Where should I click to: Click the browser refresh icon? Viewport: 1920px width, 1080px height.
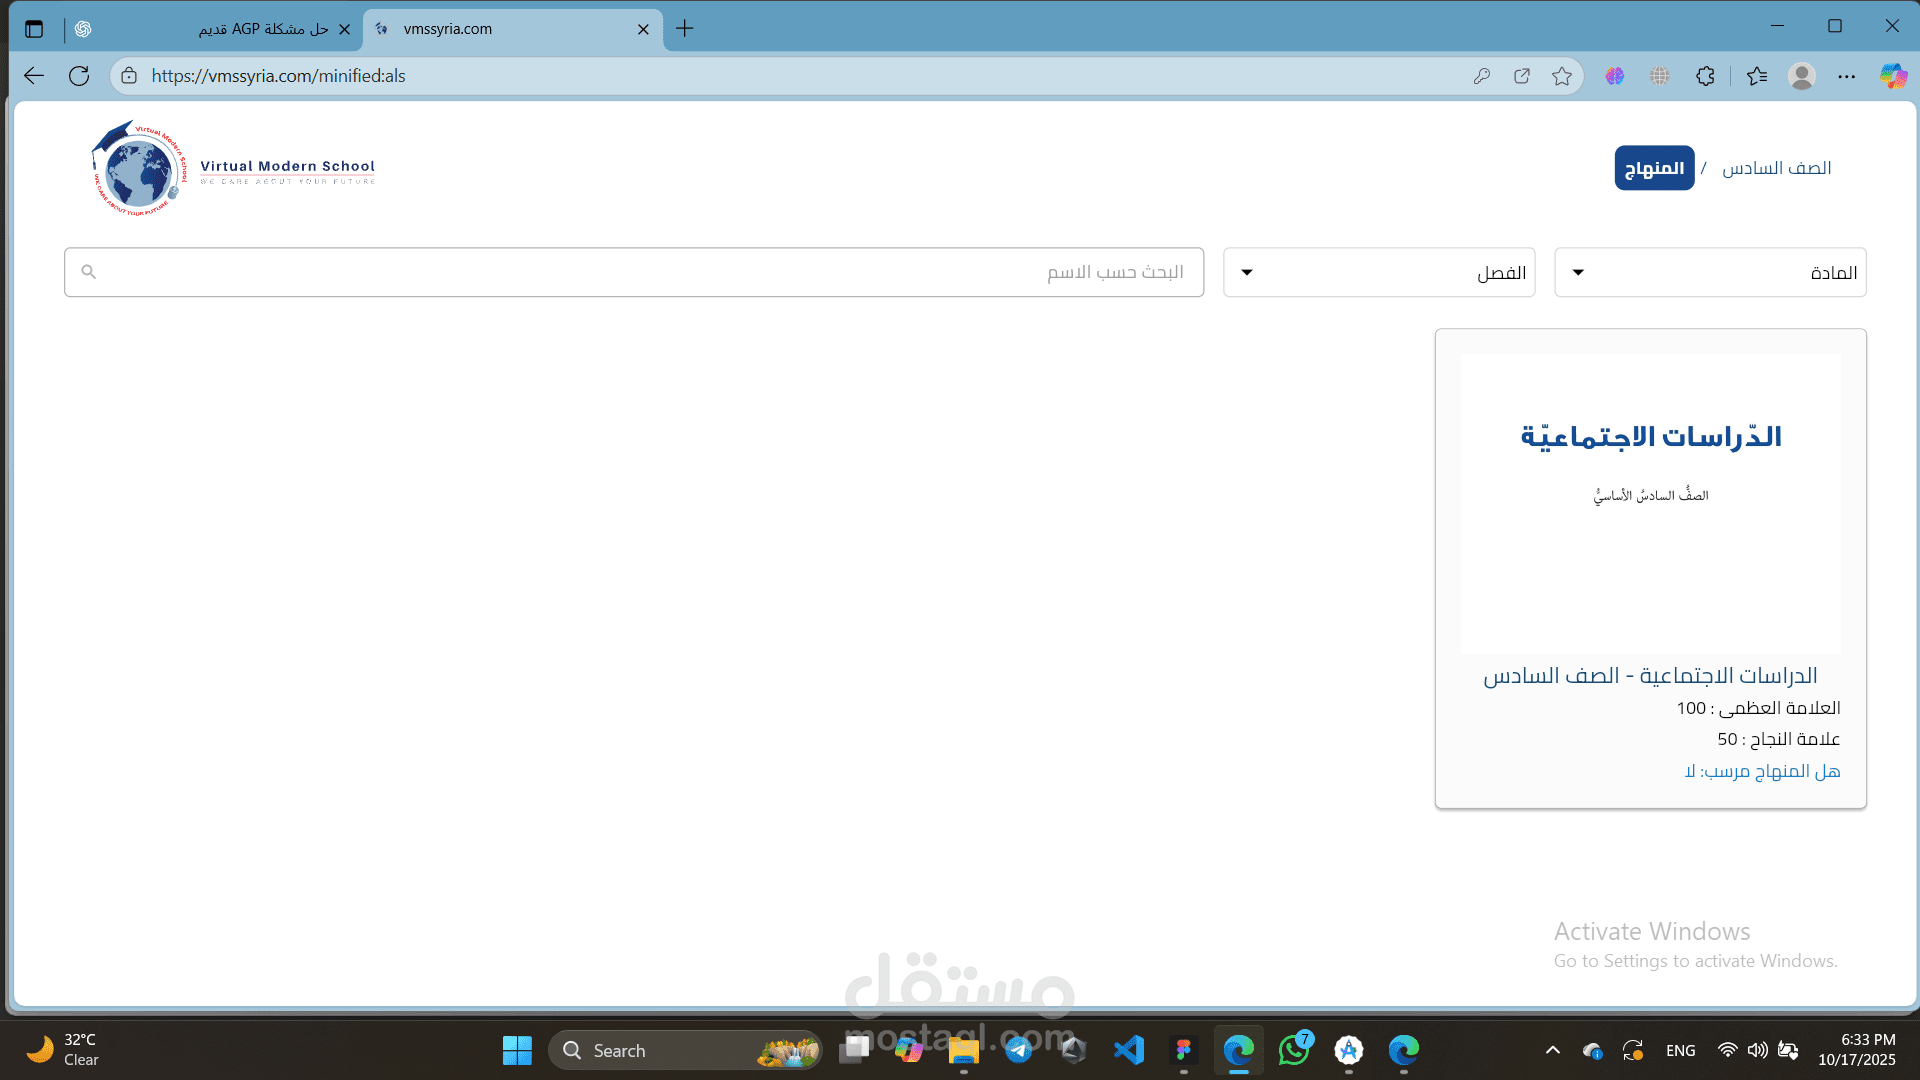[x=79, y=76]
